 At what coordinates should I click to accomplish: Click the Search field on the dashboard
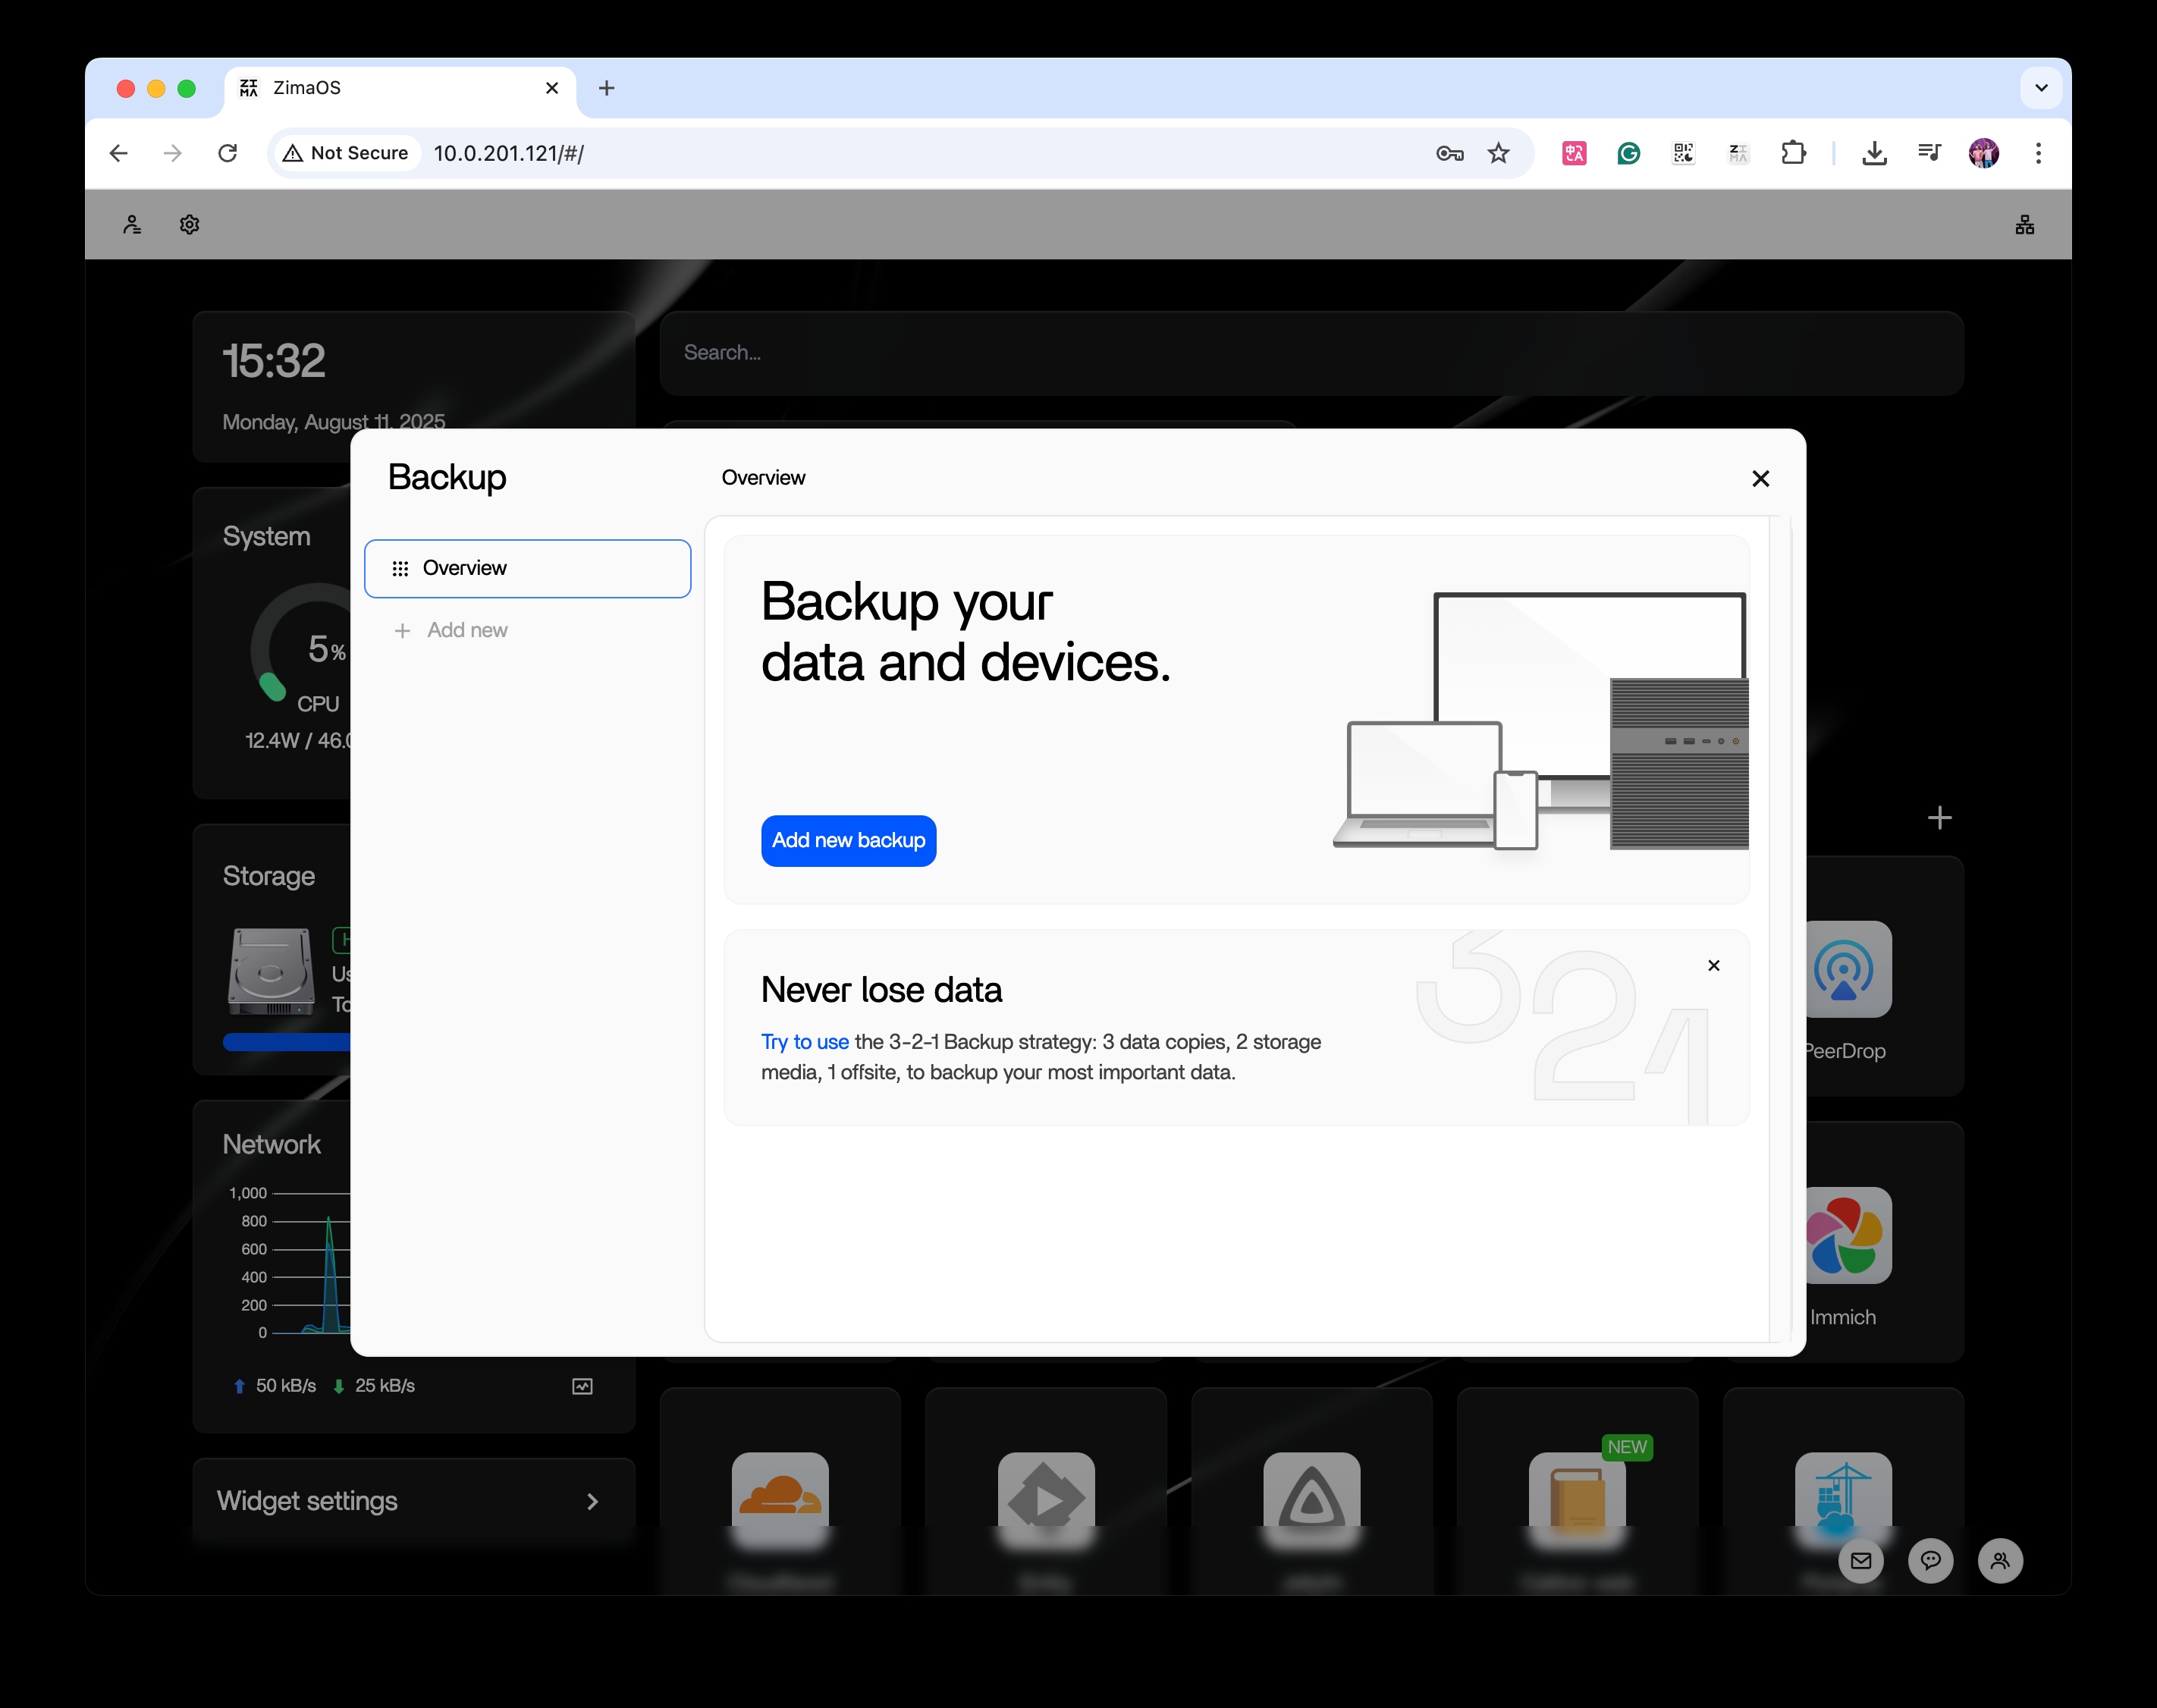tap(1311, 353)
